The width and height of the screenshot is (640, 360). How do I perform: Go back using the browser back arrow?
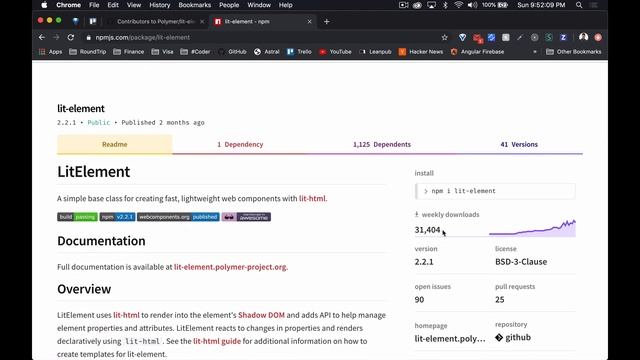pyautogui.click(x=42, y=37)
